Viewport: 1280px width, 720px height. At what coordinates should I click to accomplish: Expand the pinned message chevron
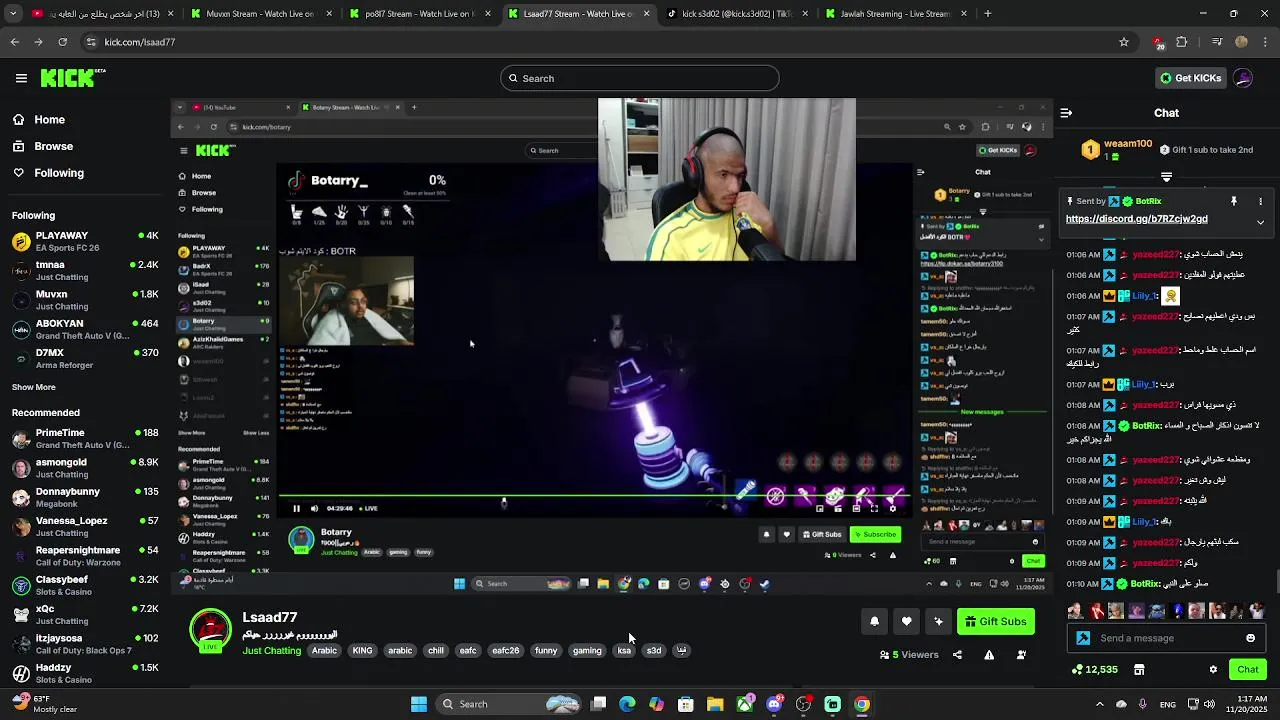(x=1260, y=222)
